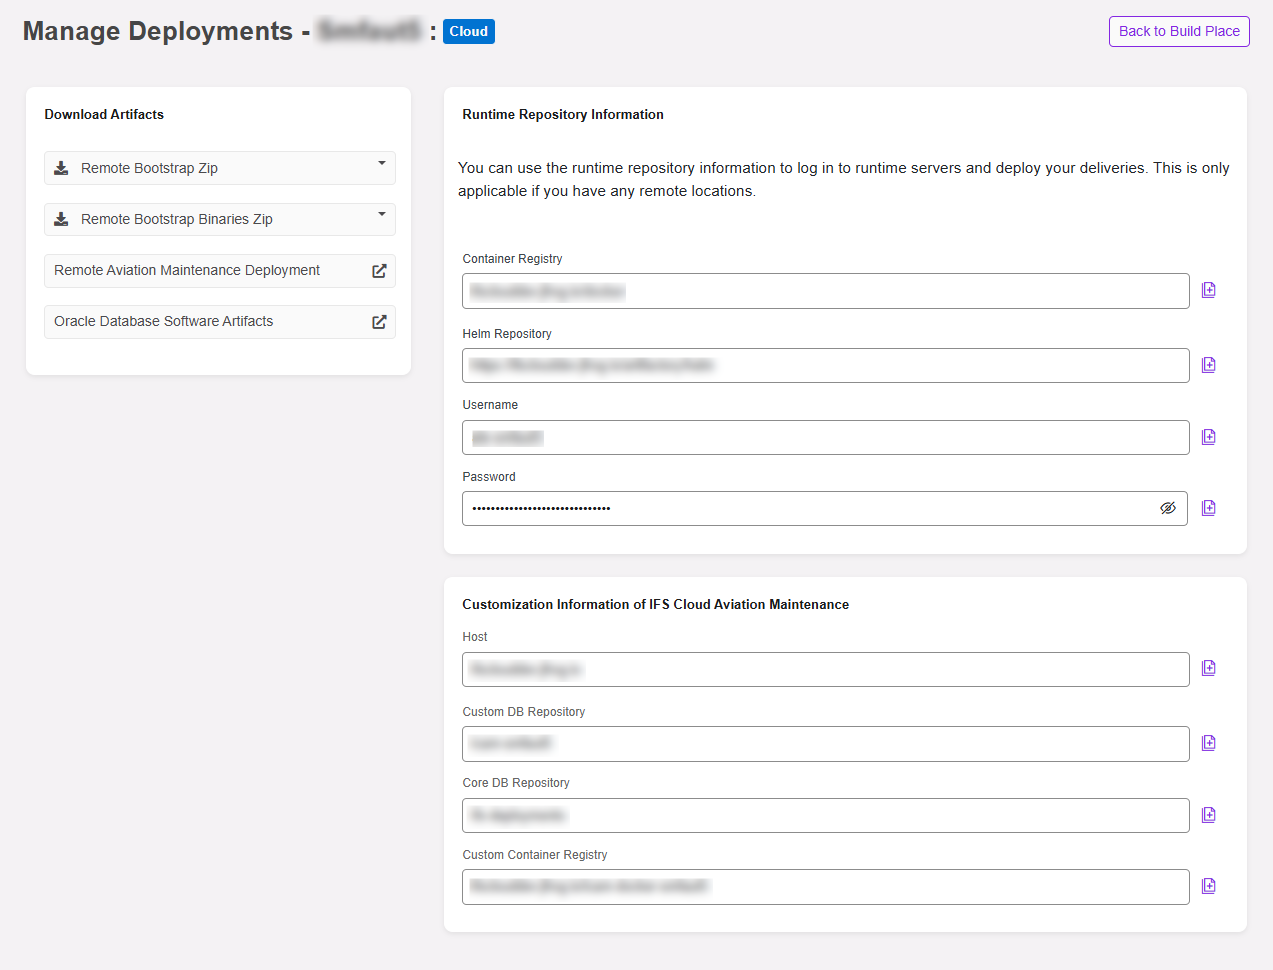Click the download icon beside Remote Bootstrap Zip
This screenshot has width=1273, height=970.
click(61, 168)
